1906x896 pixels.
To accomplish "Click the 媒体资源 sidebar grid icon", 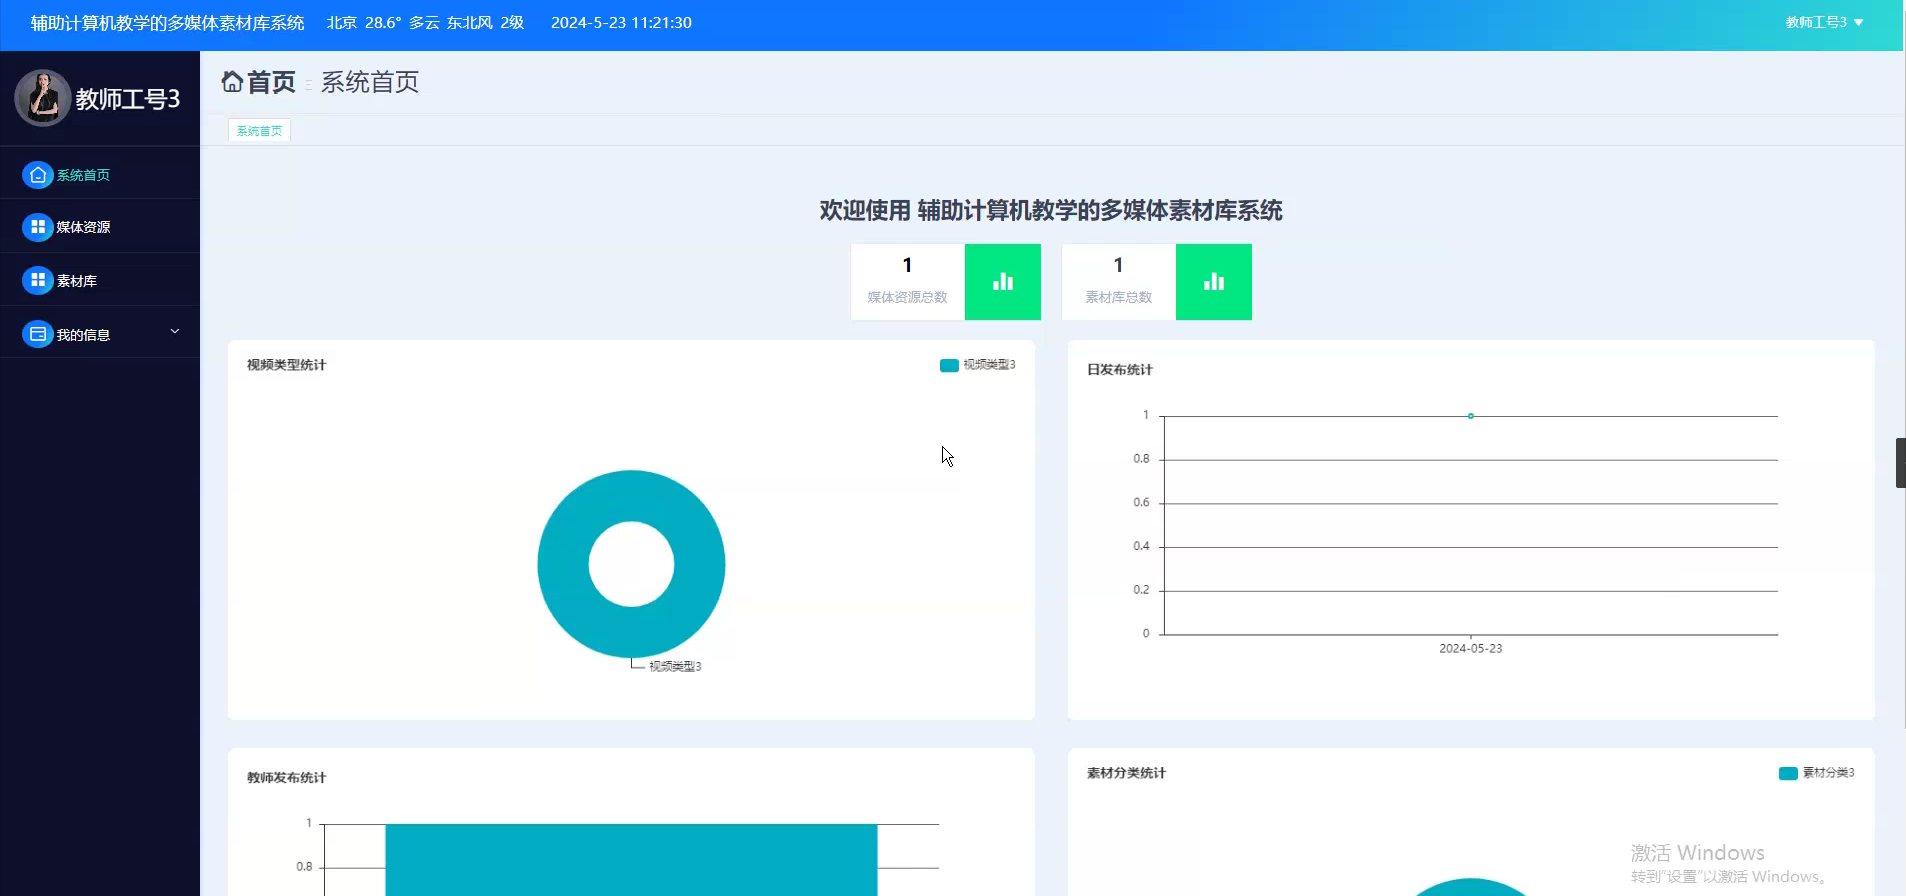I will [x=37, y=227].
